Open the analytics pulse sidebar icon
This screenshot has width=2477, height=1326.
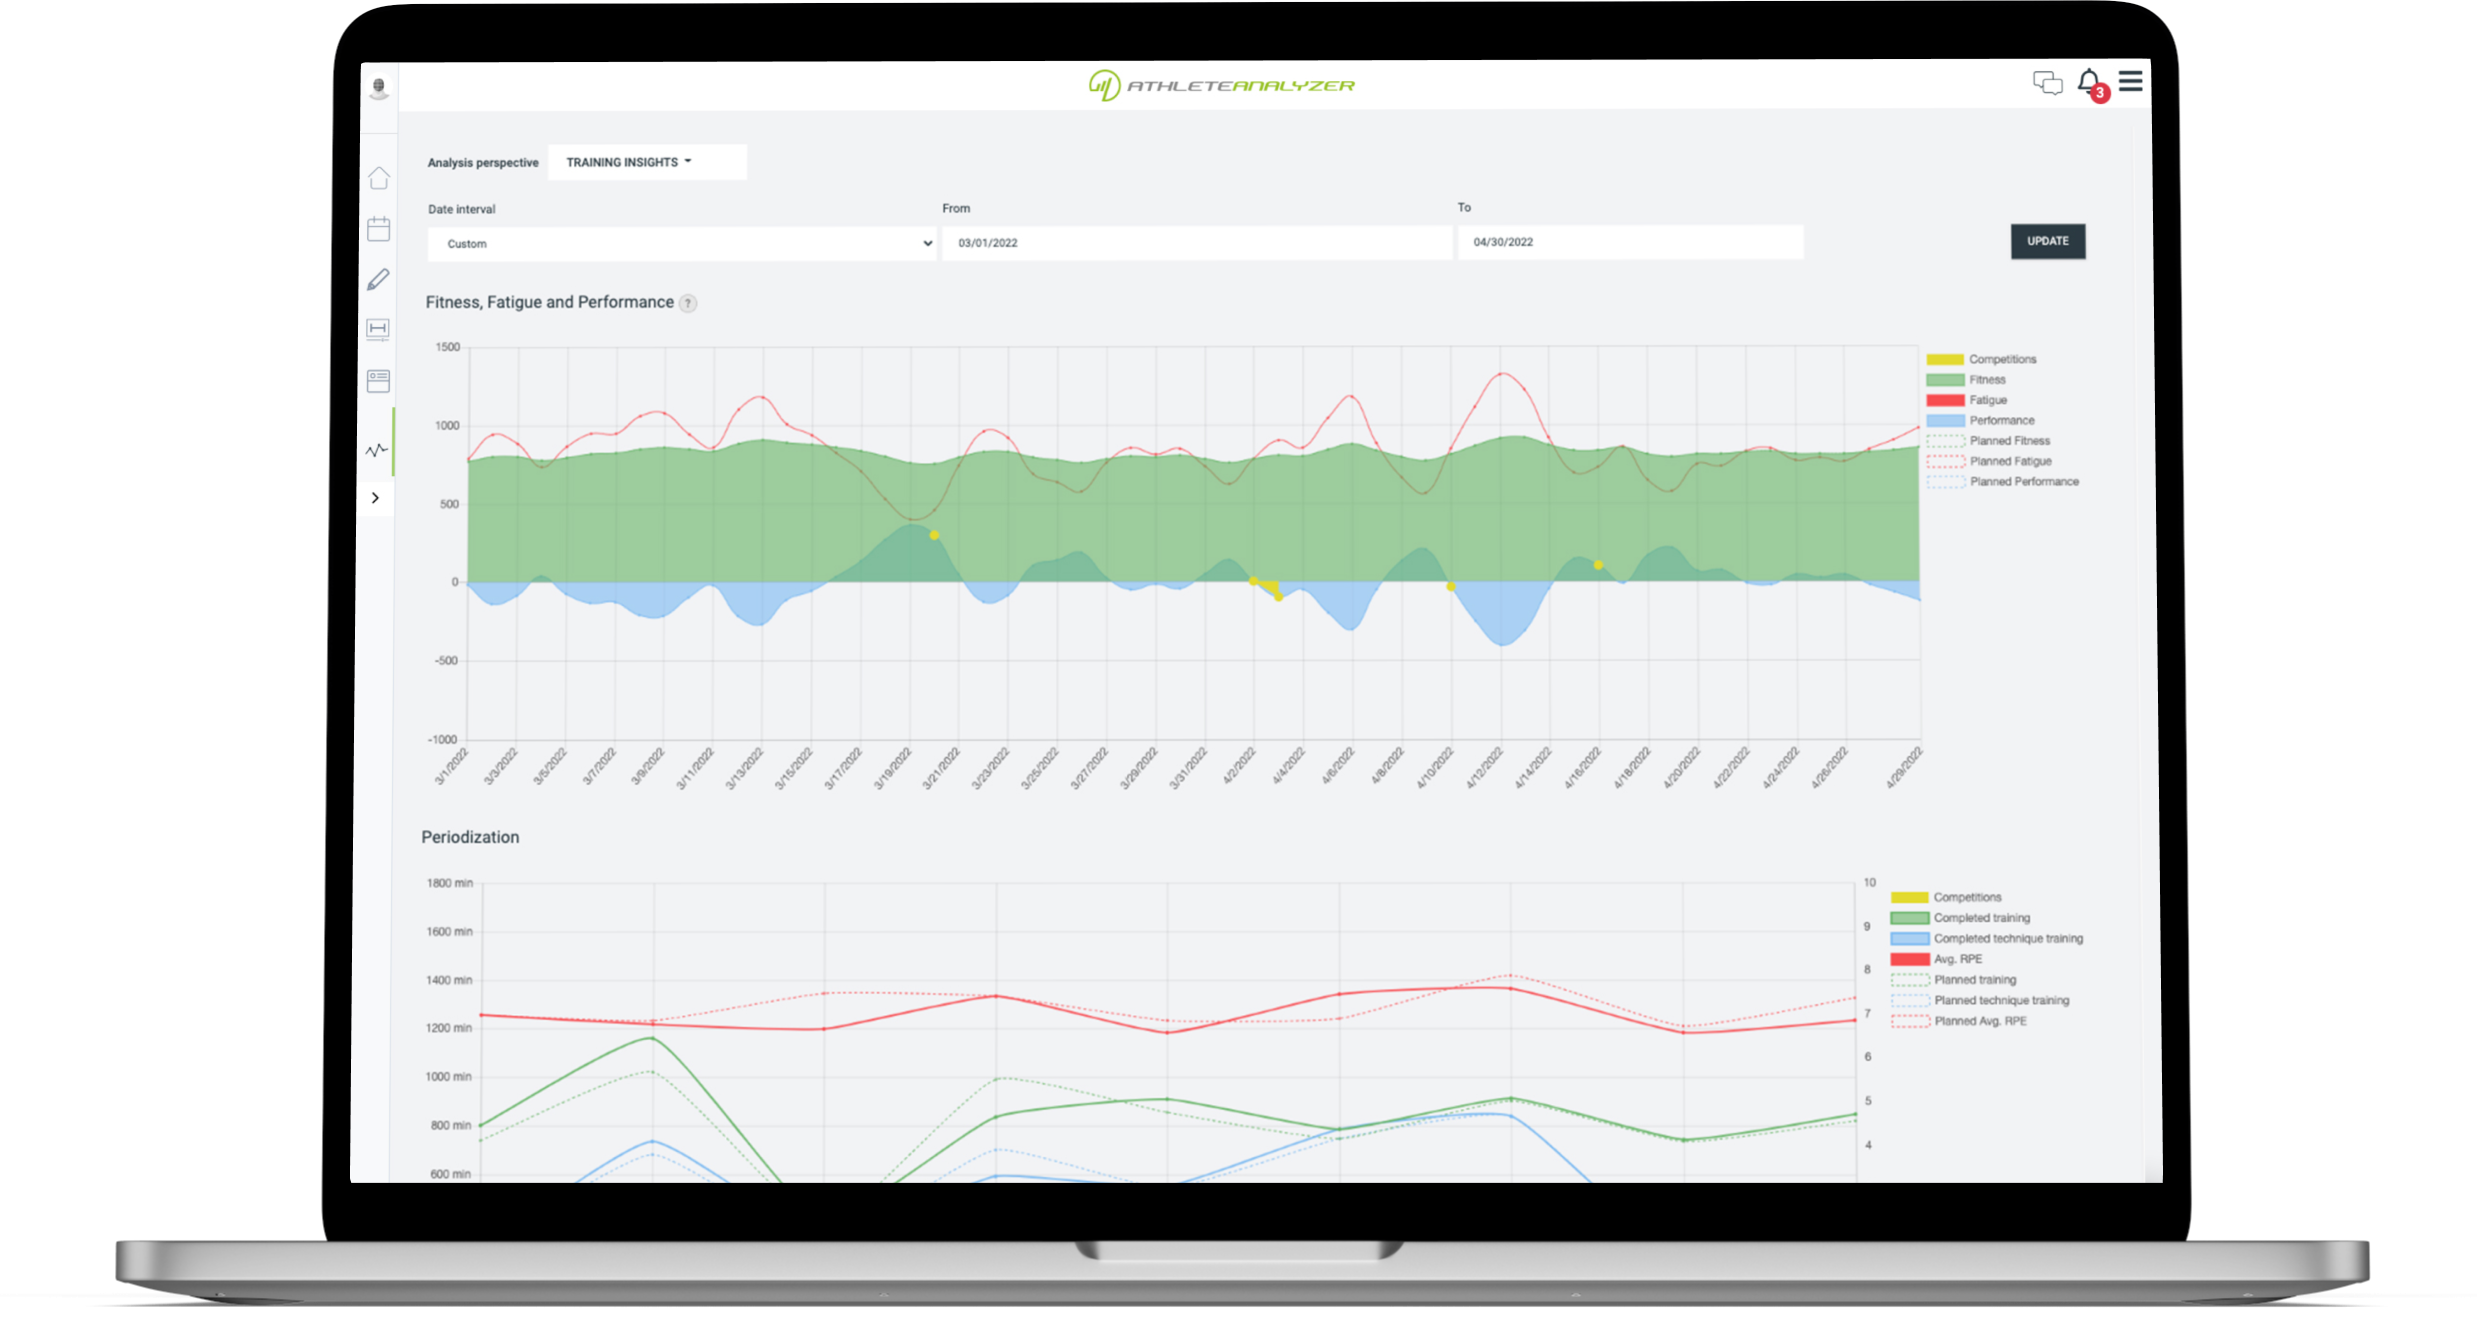click(x=376, y=451)
